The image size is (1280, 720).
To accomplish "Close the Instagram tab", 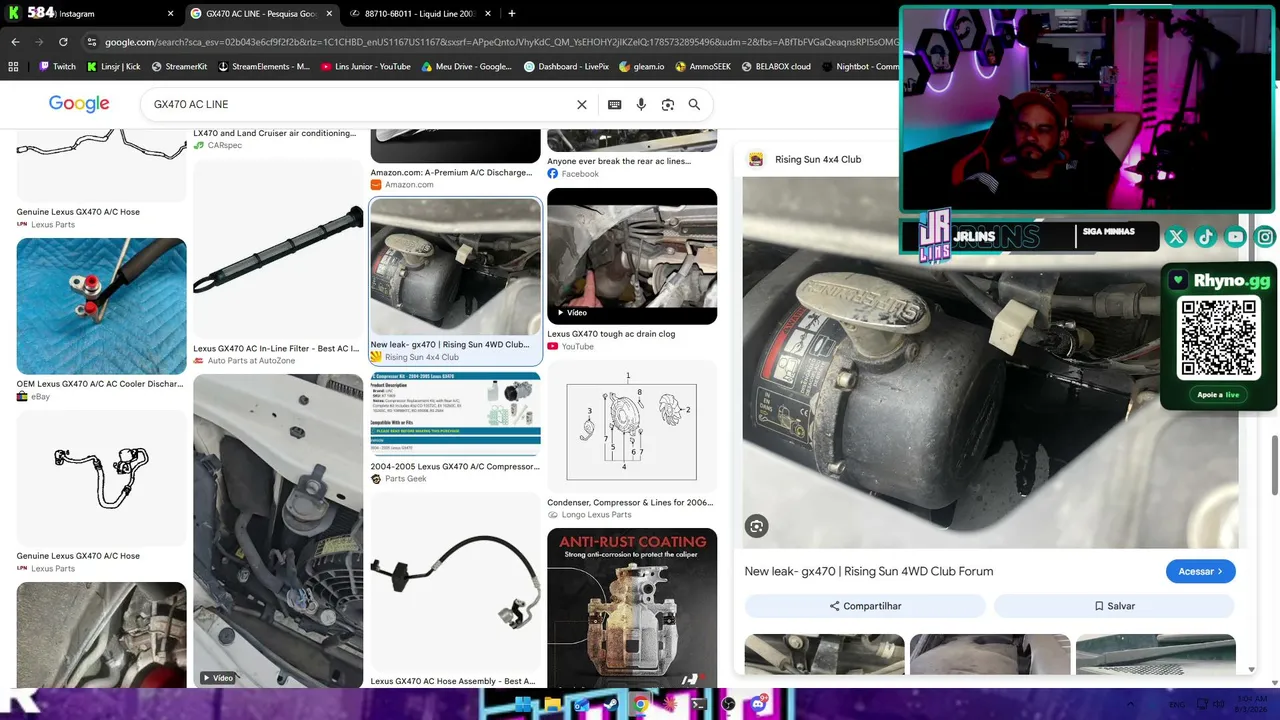I will [x=170, y=14].
